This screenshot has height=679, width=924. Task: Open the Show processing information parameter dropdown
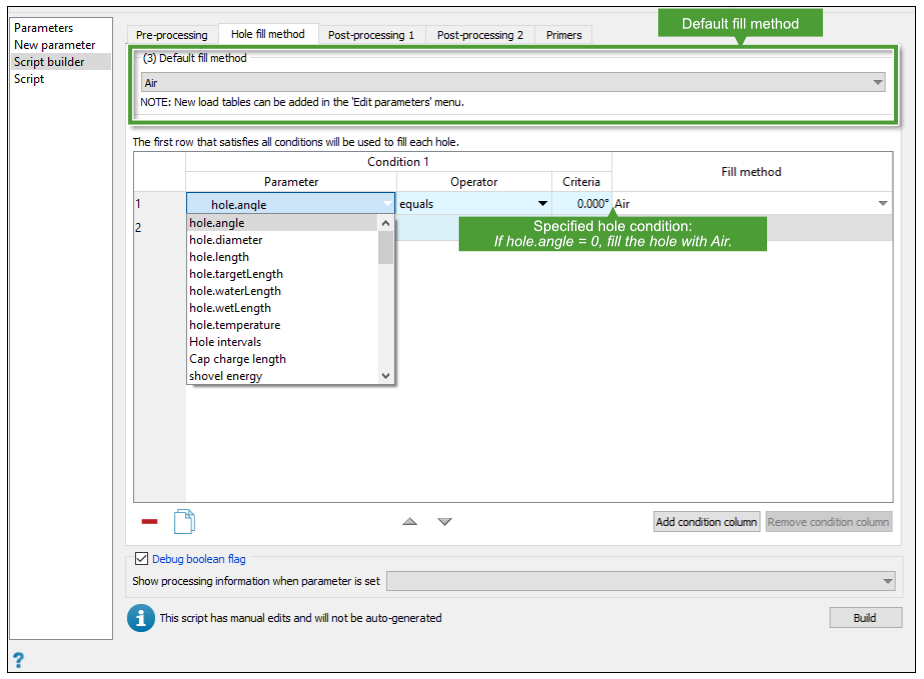641,581
